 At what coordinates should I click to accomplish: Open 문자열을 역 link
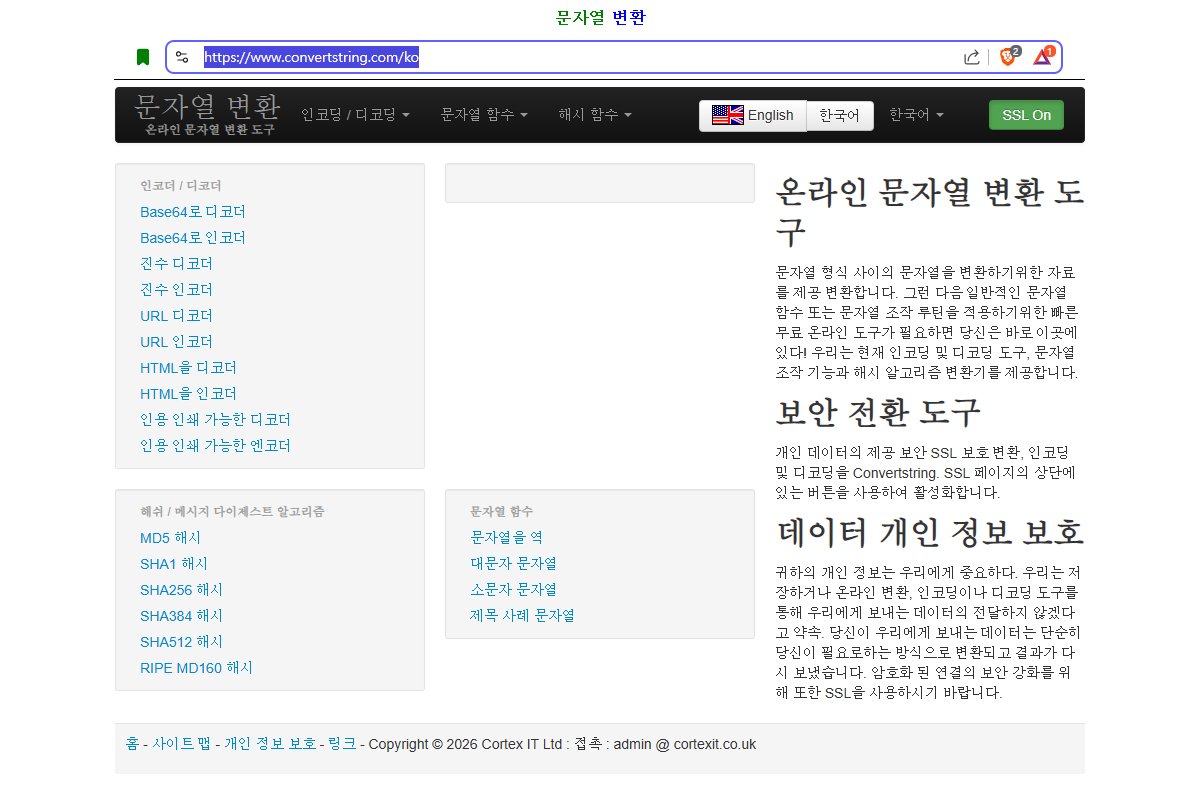pos(506,538)
